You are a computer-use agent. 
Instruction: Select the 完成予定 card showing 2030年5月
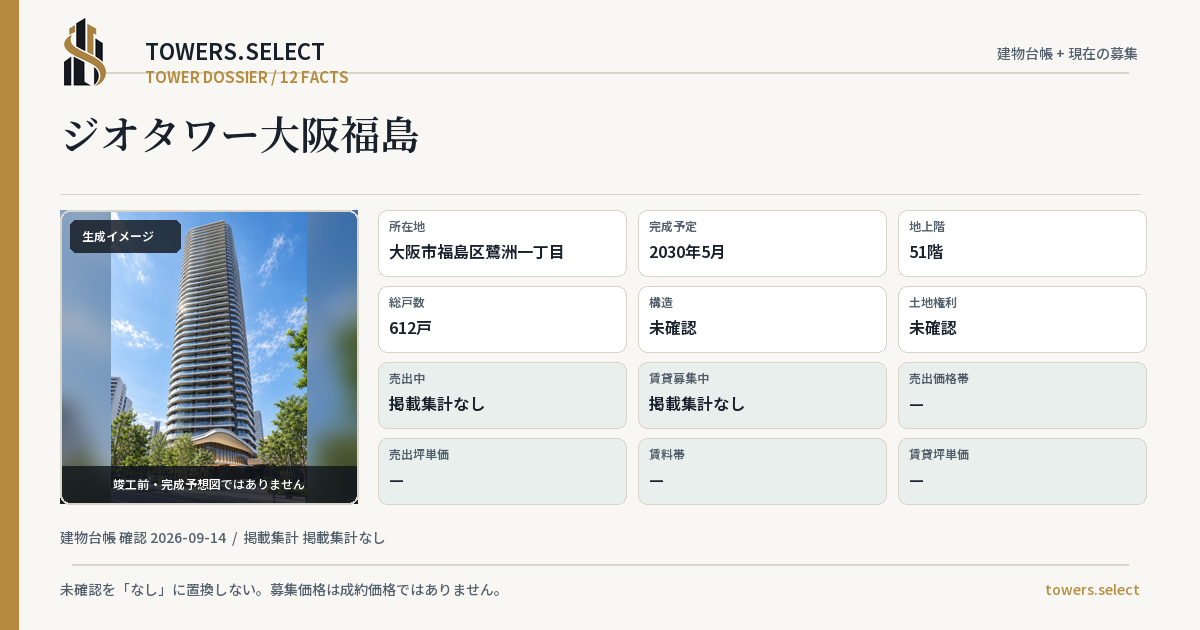[x=762, y=243]
